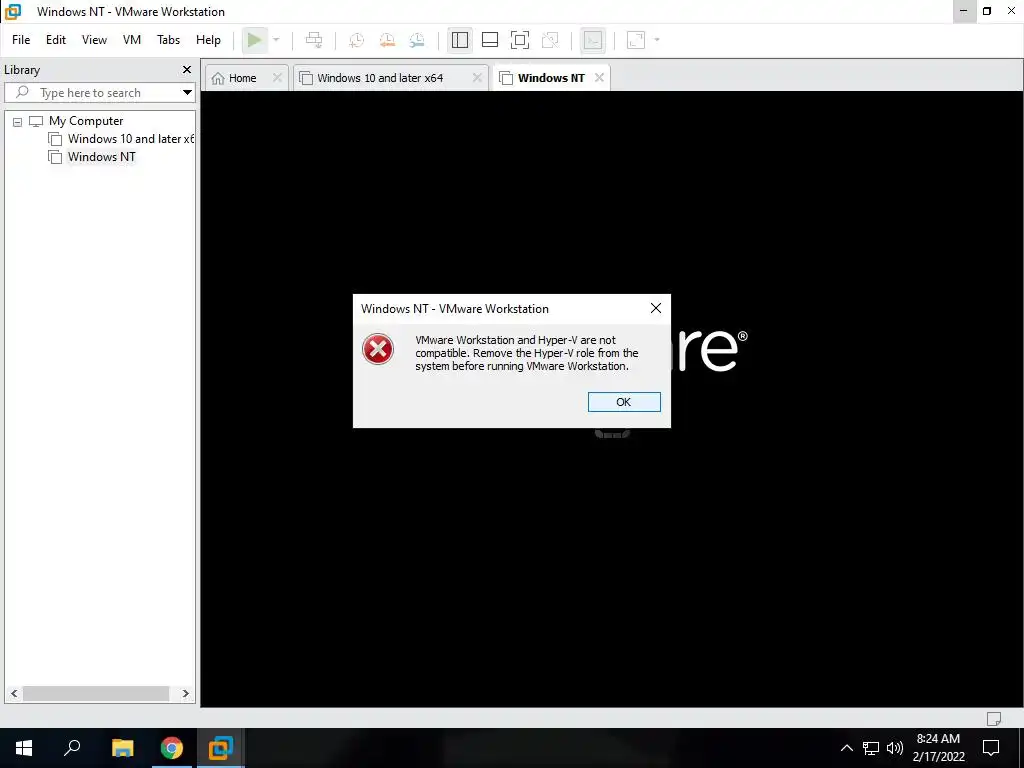Click the Revert to Snapshot toolbar icon

coord(387,40)
